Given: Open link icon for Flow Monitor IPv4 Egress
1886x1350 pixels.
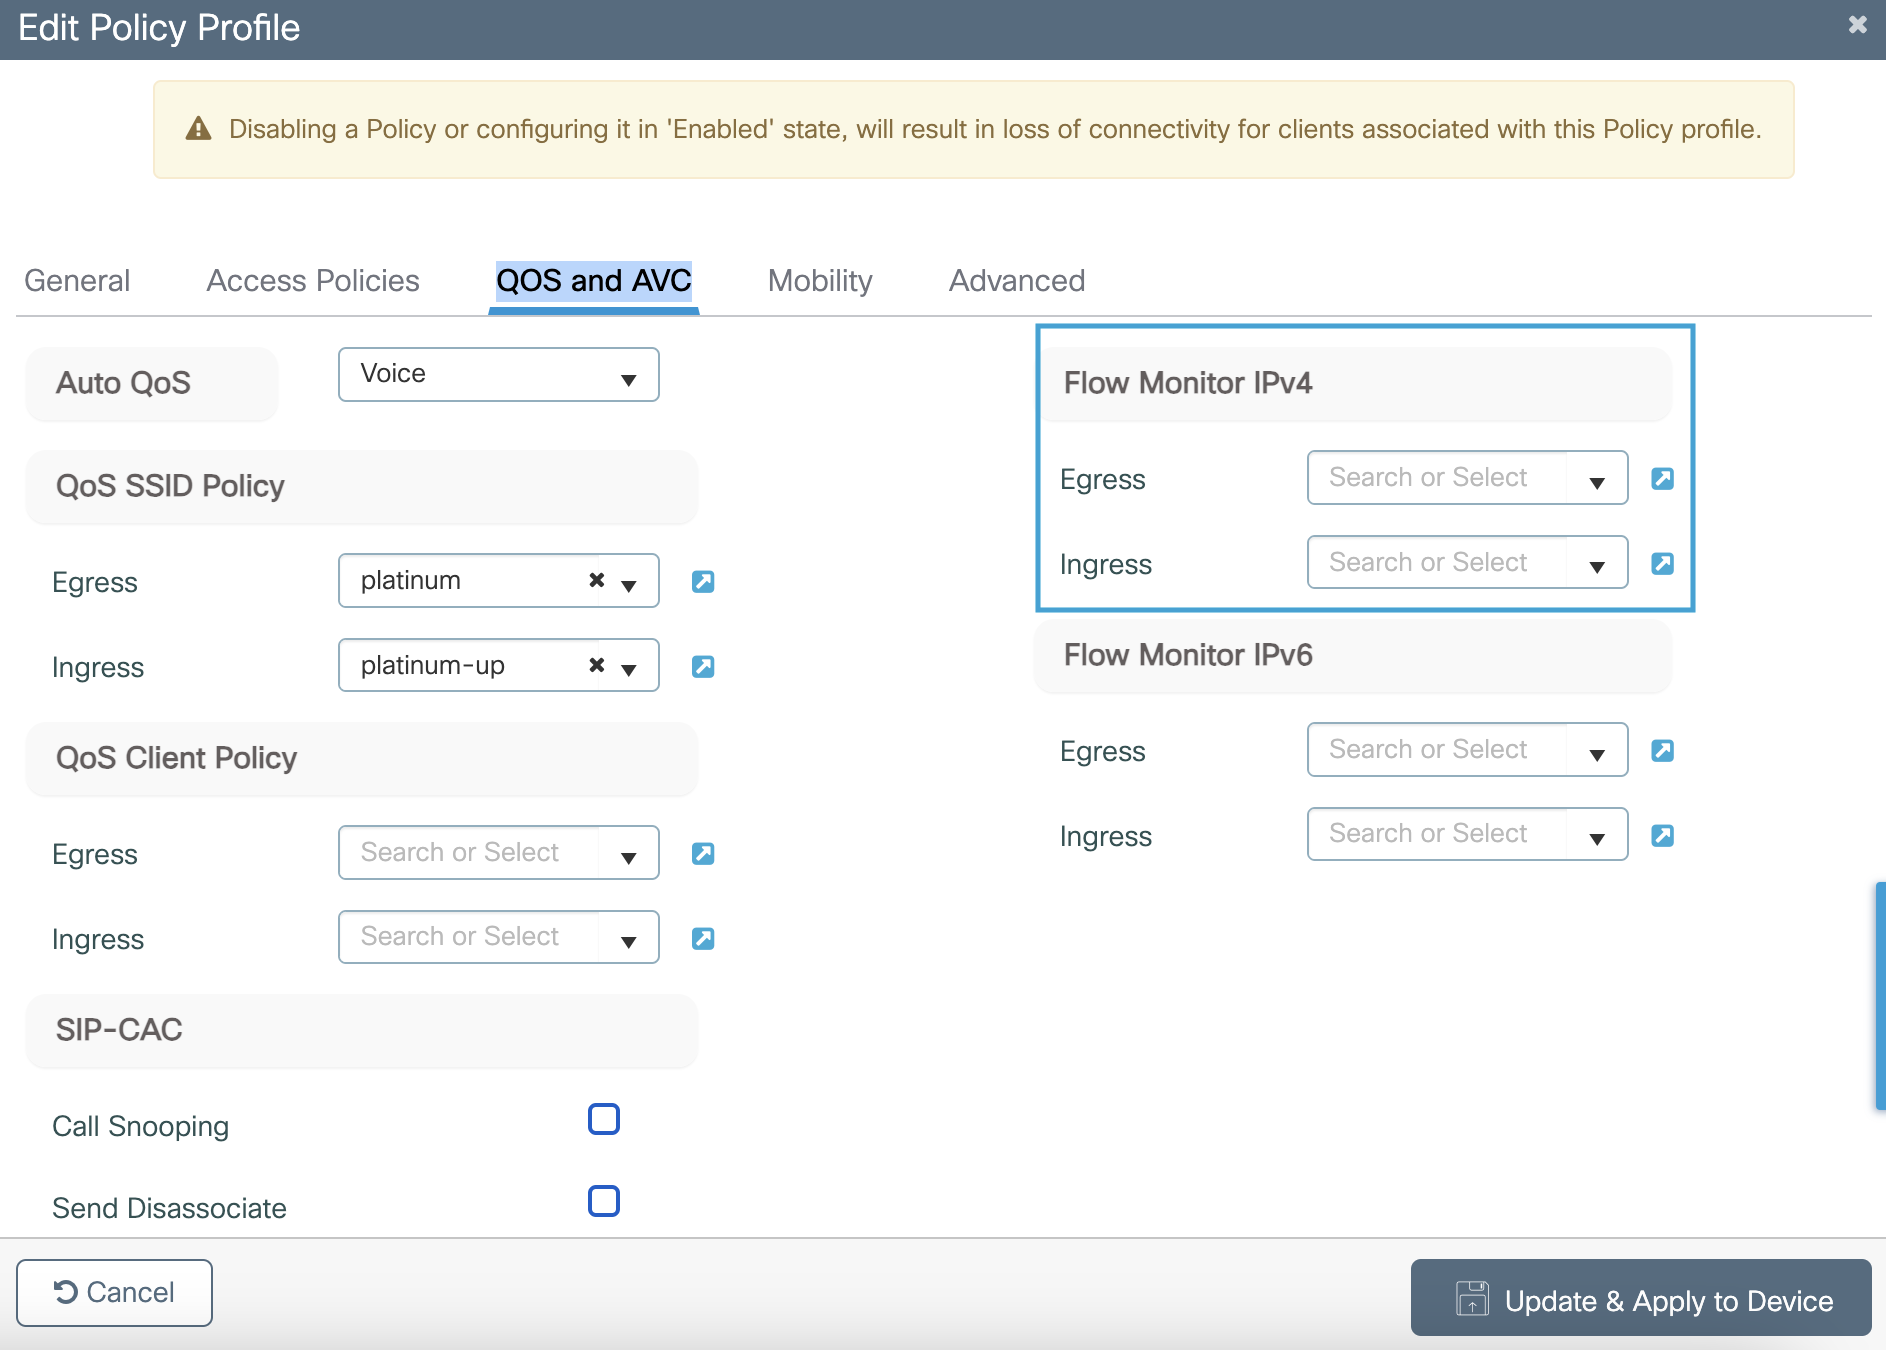Looking at the screenshot, I should click(1662, 478).
